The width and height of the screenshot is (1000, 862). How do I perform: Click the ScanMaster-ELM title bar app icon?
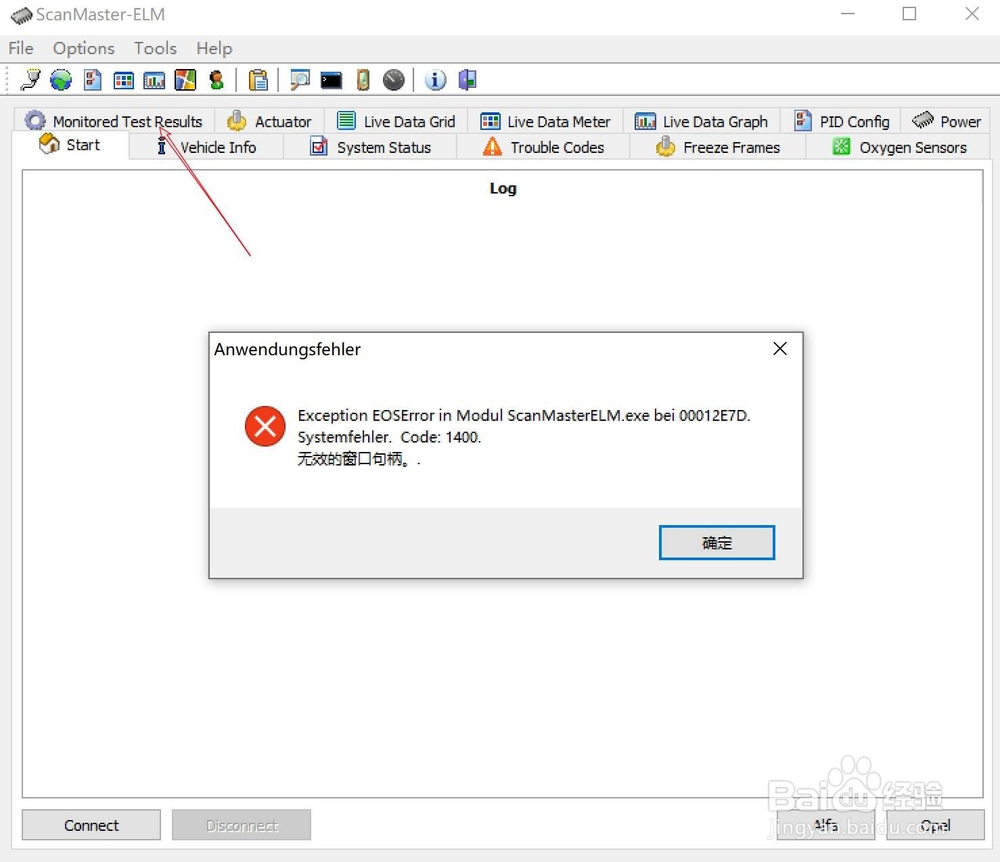[21, 15]
